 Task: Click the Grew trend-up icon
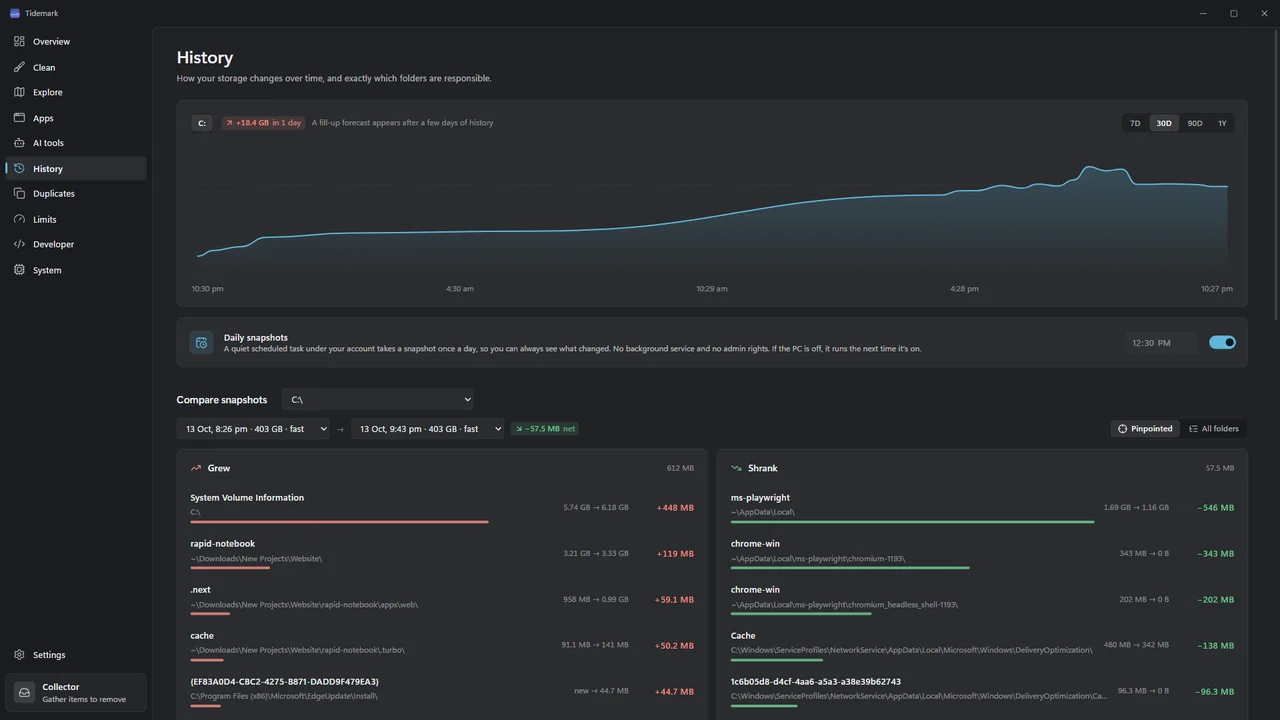pos(196,468)
